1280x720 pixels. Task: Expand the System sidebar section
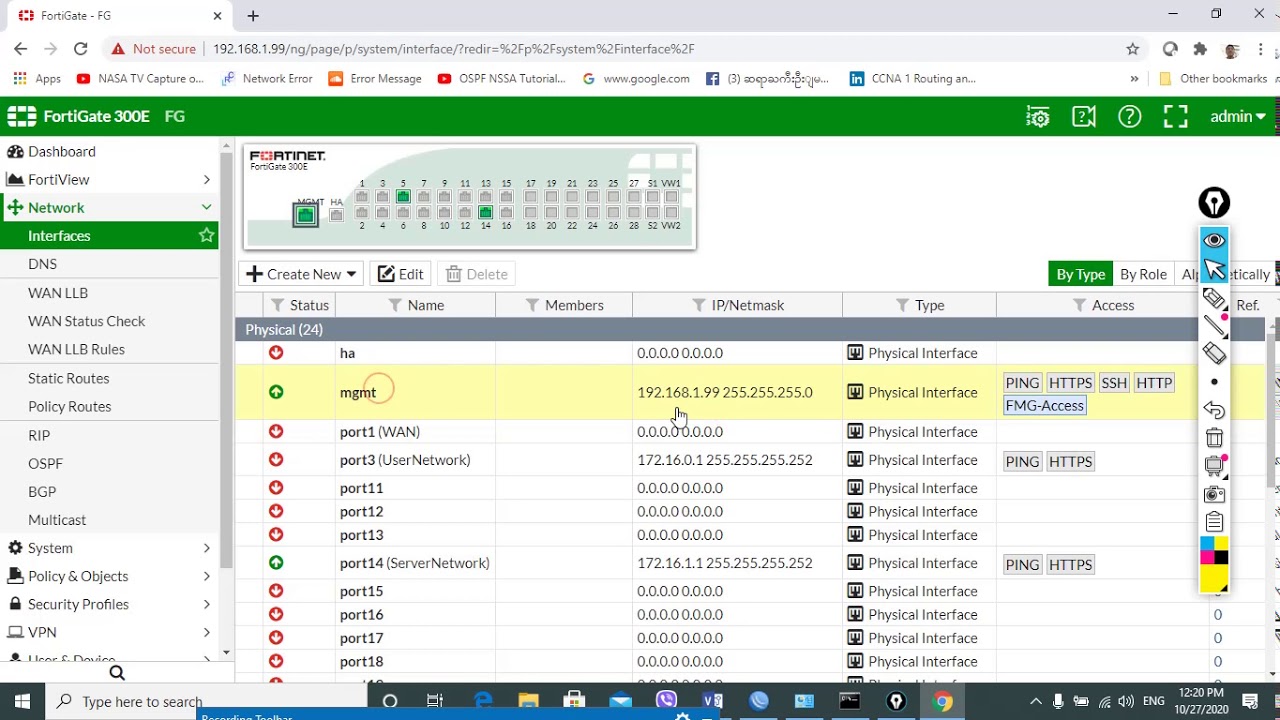tap(109, 548)
